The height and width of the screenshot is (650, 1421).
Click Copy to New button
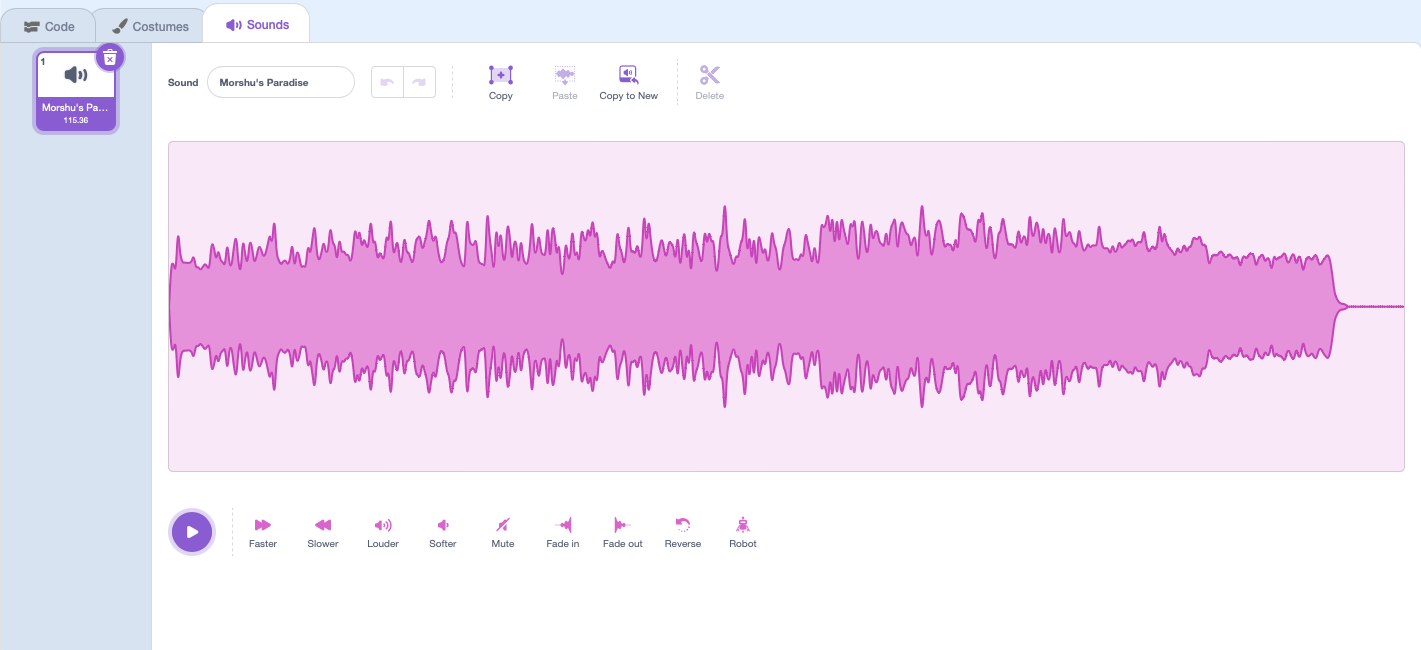point(628,76)
